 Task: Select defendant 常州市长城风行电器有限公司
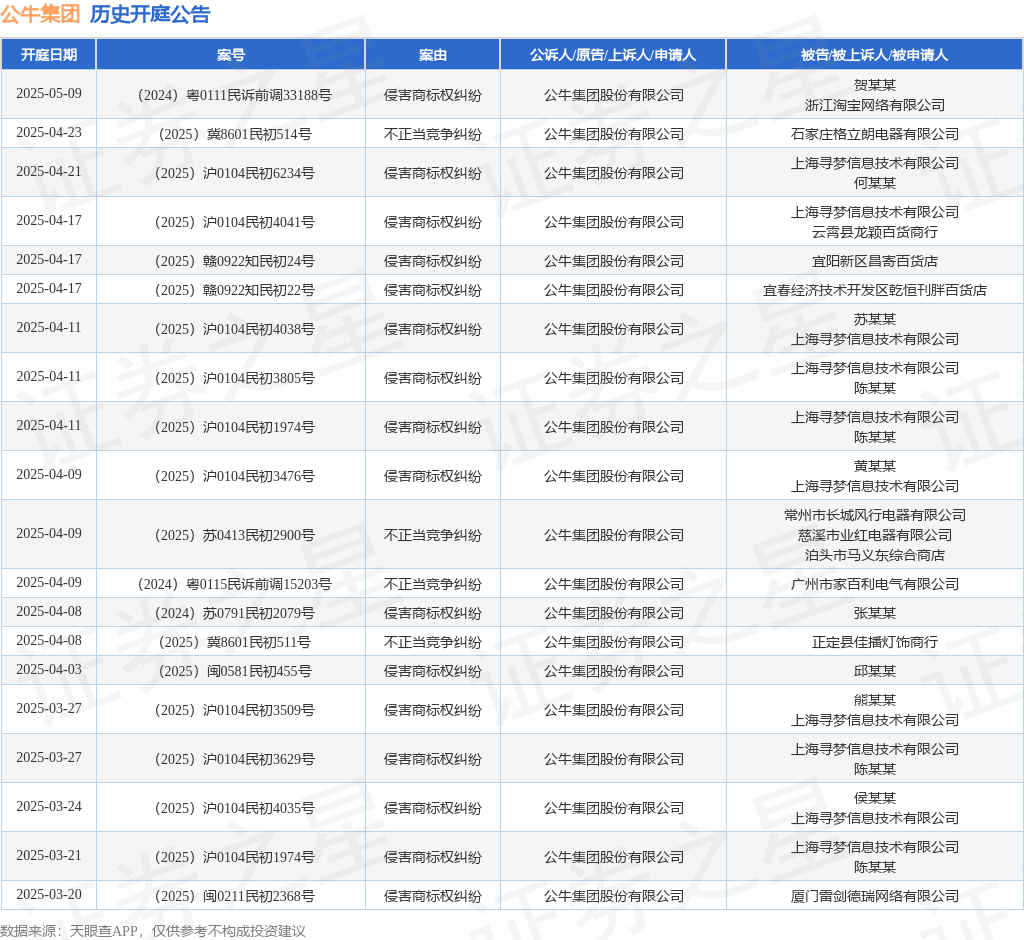[x=874, y=515]
